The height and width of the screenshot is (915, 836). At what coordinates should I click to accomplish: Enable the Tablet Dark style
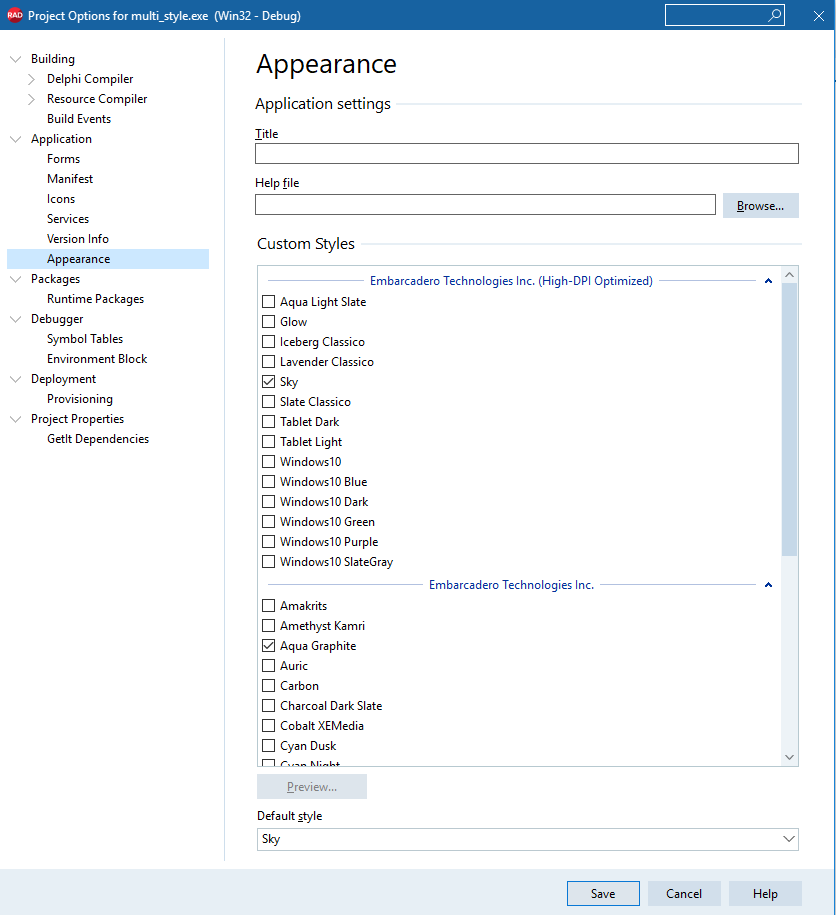(268, 421)
